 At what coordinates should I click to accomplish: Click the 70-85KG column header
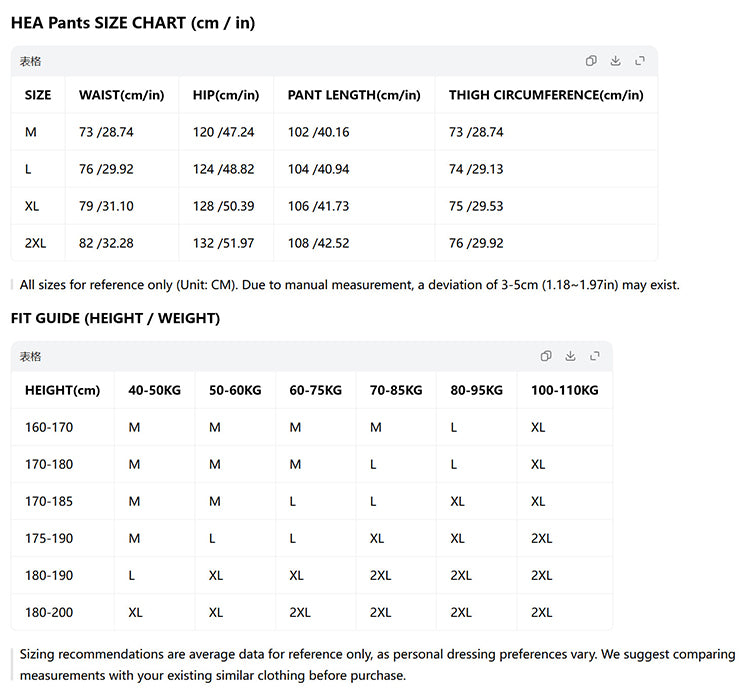396,390
